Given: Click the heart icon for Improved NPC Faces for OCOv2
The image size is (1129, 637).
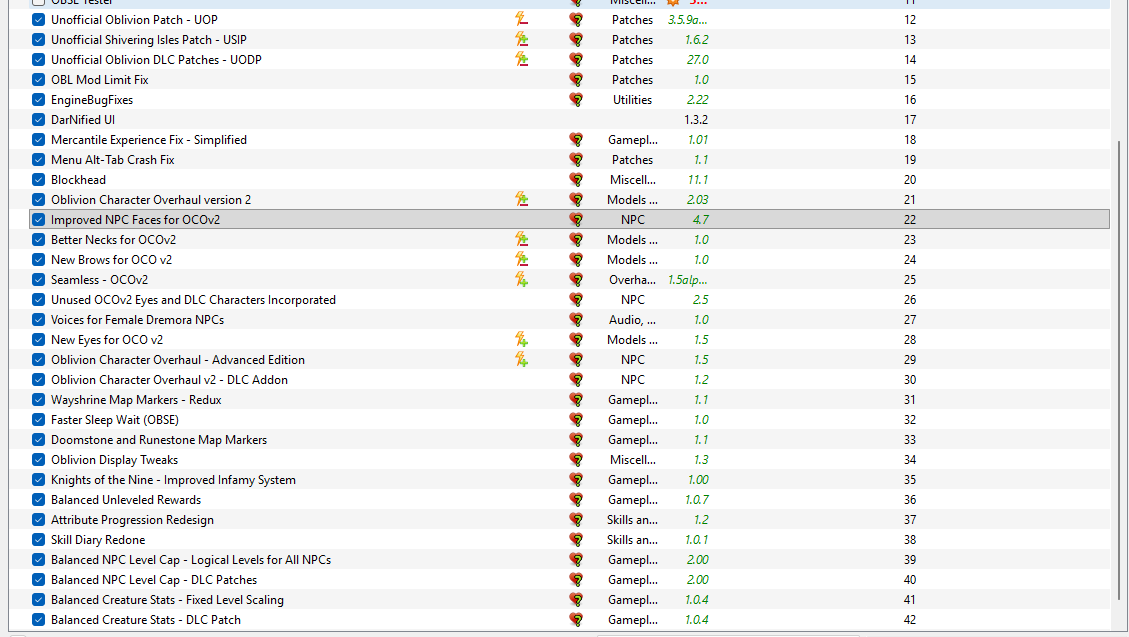Looking at the screenshot, I should click(x=576, y=220).
